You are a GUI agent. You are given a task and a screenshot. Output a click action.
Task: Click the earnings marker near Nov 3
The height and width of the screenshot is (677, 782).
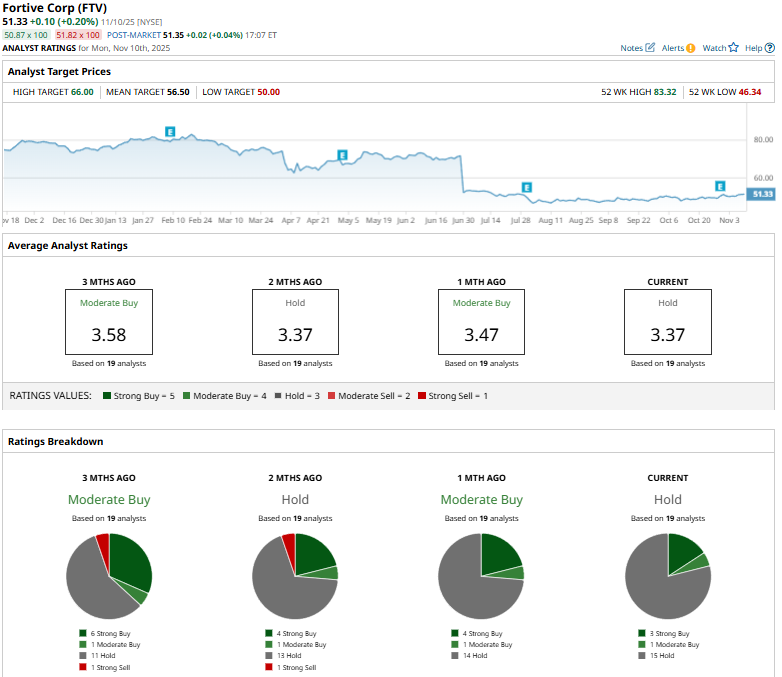[x=720, y=186]
